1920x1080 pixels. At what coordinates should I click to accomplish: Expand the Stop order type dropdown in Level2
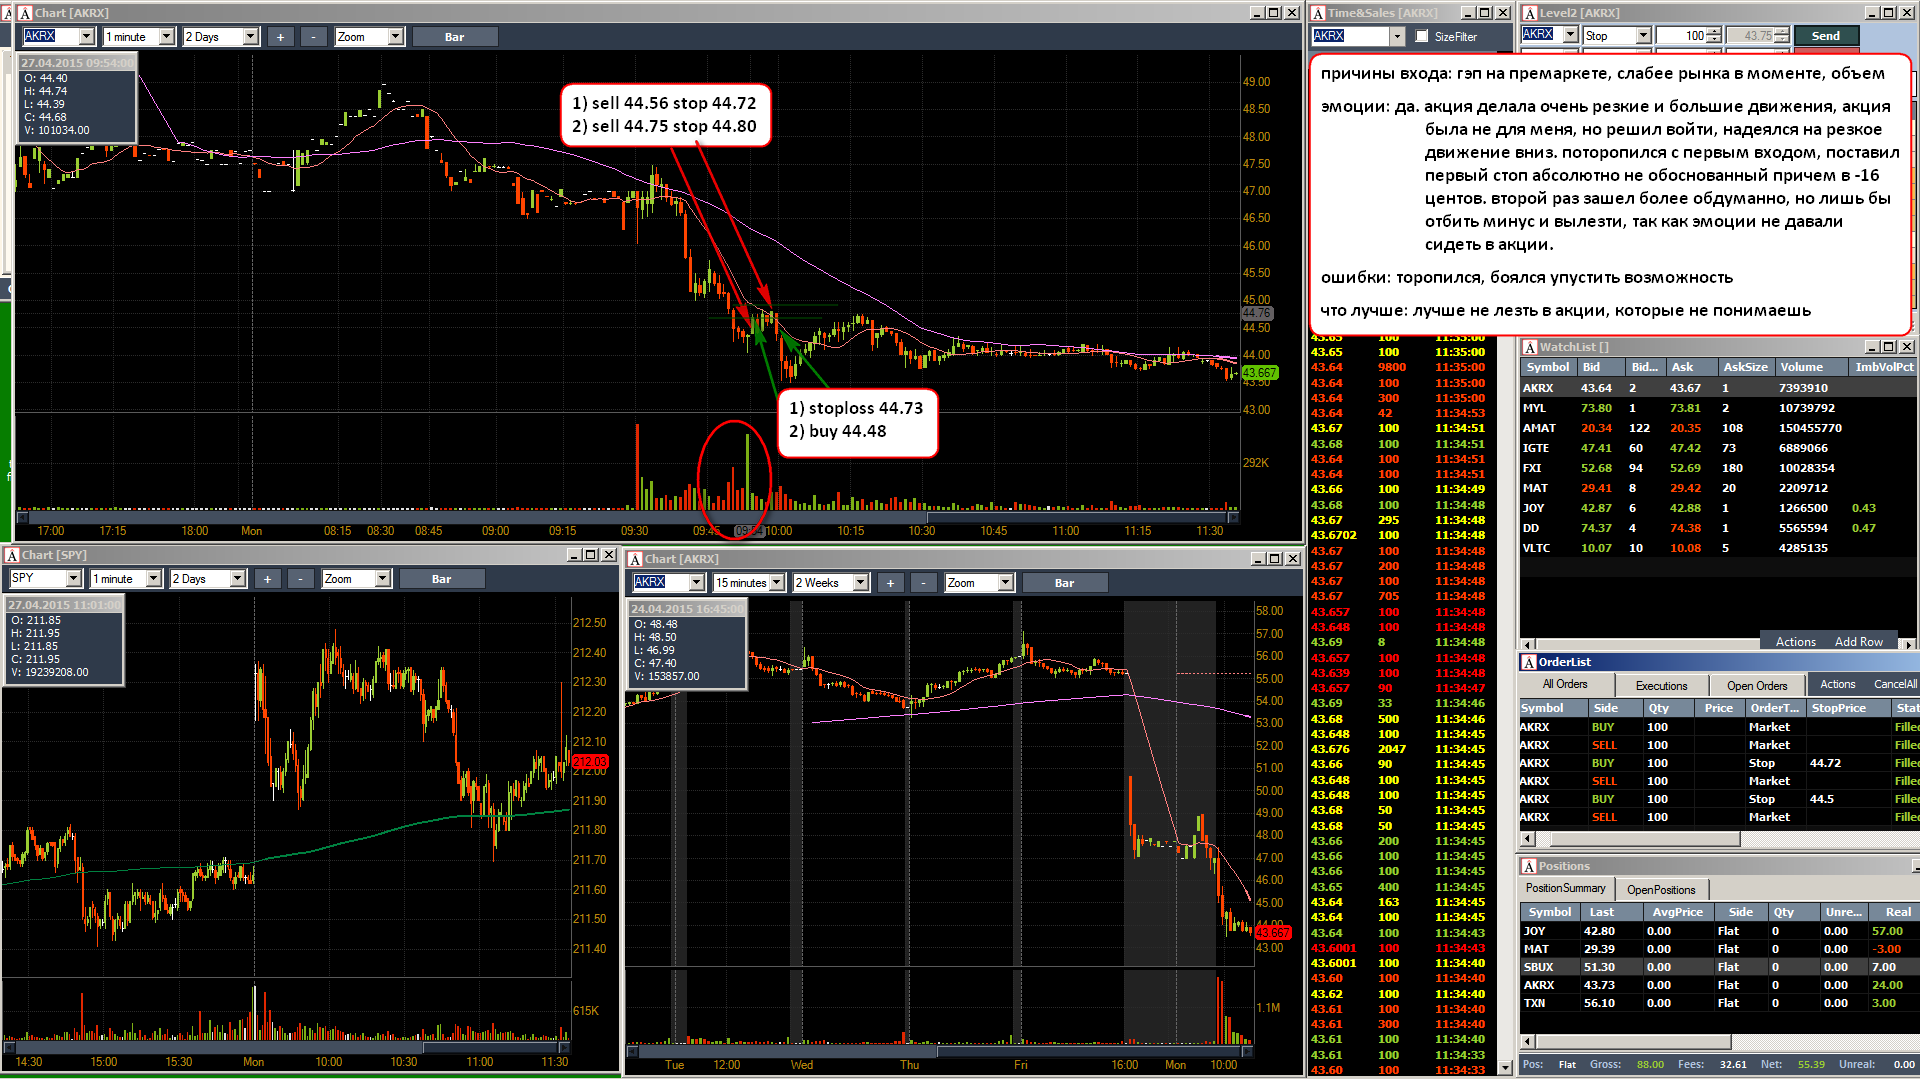[x=1642, y=36]
